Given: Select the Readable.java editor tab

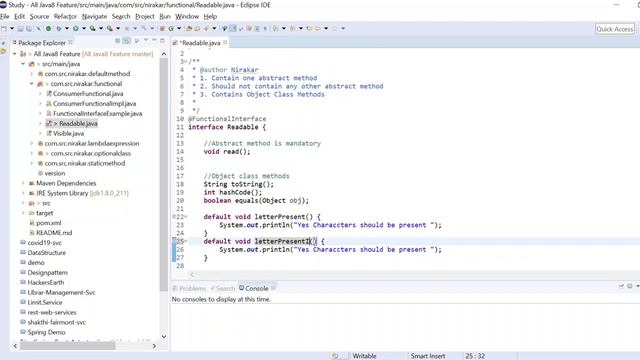Looking at the screenshot, I should coord(200,43).
